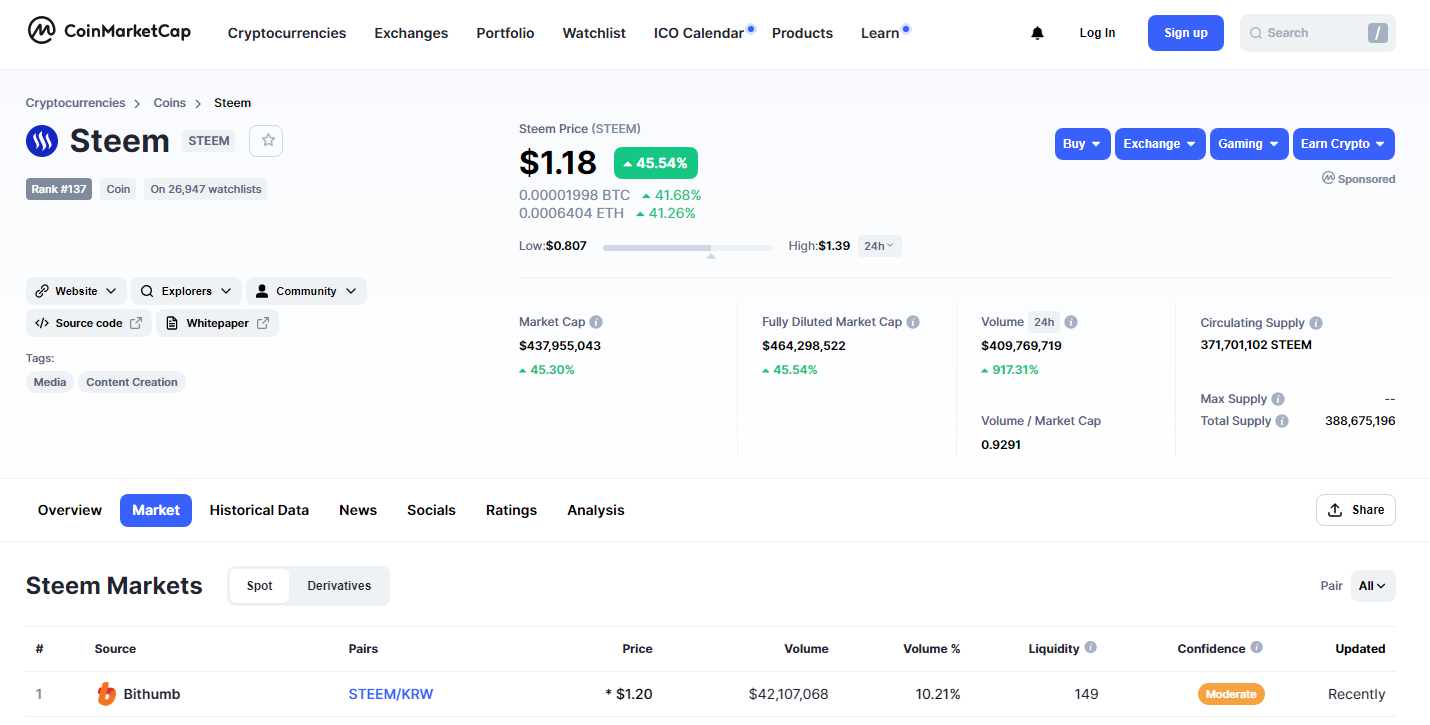Click the CoinMarketCap logo
Image resolution: width=1430 pixels, height=725 pixels.
click(x=108, y=32)
